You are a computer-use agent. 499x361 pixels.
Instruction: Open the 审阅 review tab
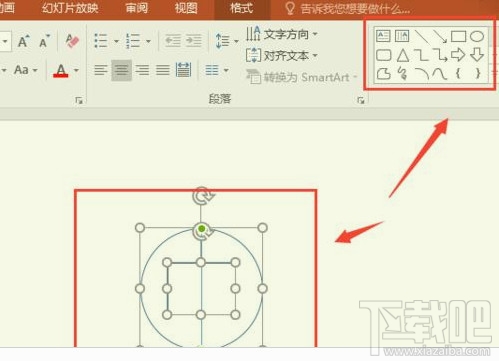pyautogui.click(x=137, y=8)
